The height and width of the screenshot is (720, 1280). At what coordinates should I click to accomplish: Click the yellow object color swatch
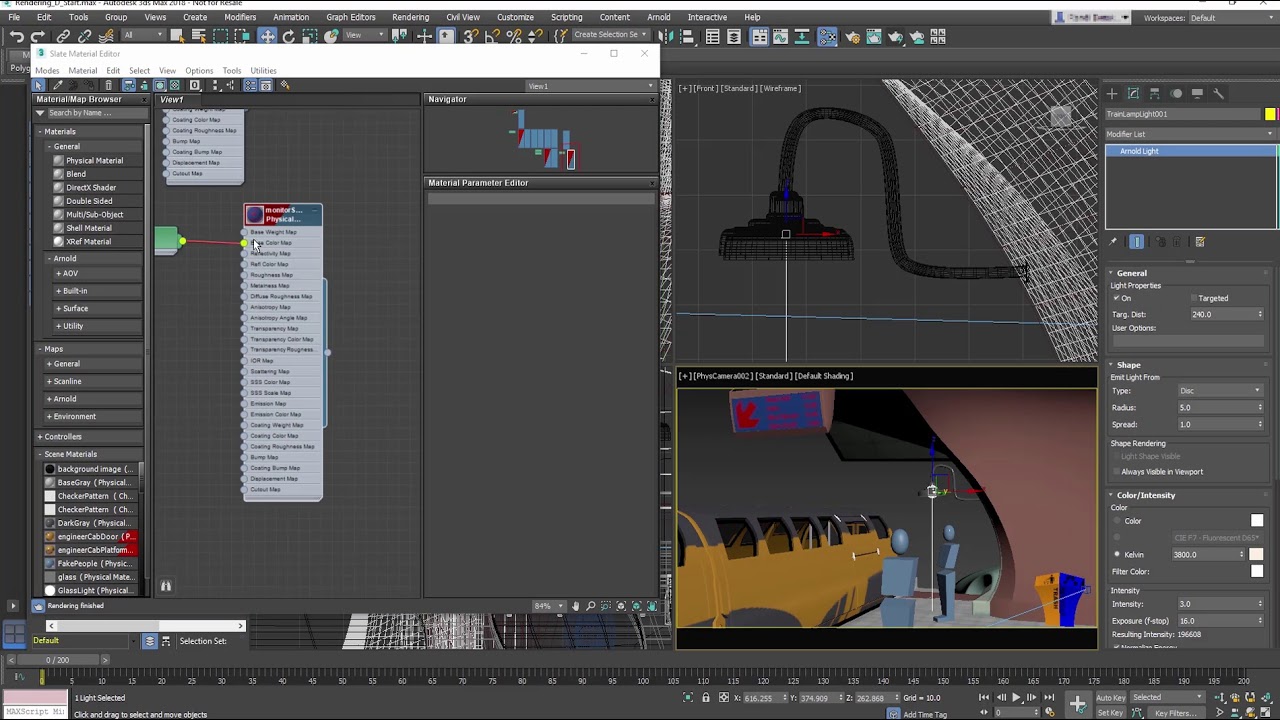click(1270, 114)
